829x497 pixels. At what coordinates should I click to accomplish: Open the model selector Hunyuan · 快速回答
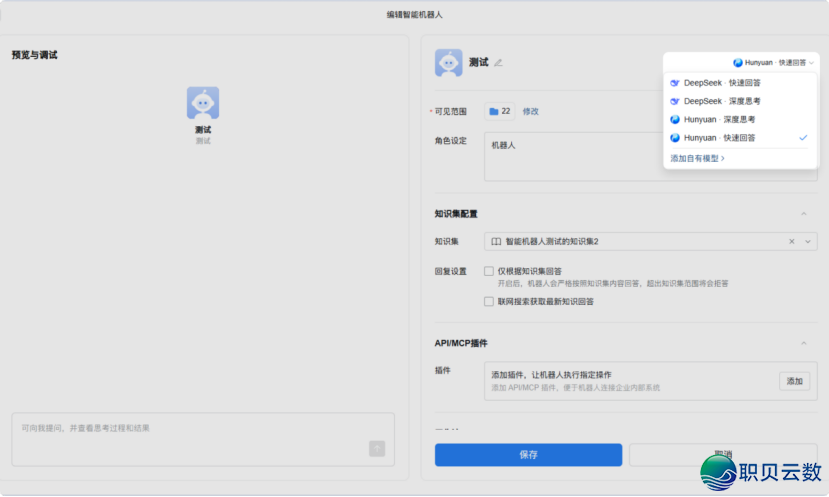pos(773,63)
